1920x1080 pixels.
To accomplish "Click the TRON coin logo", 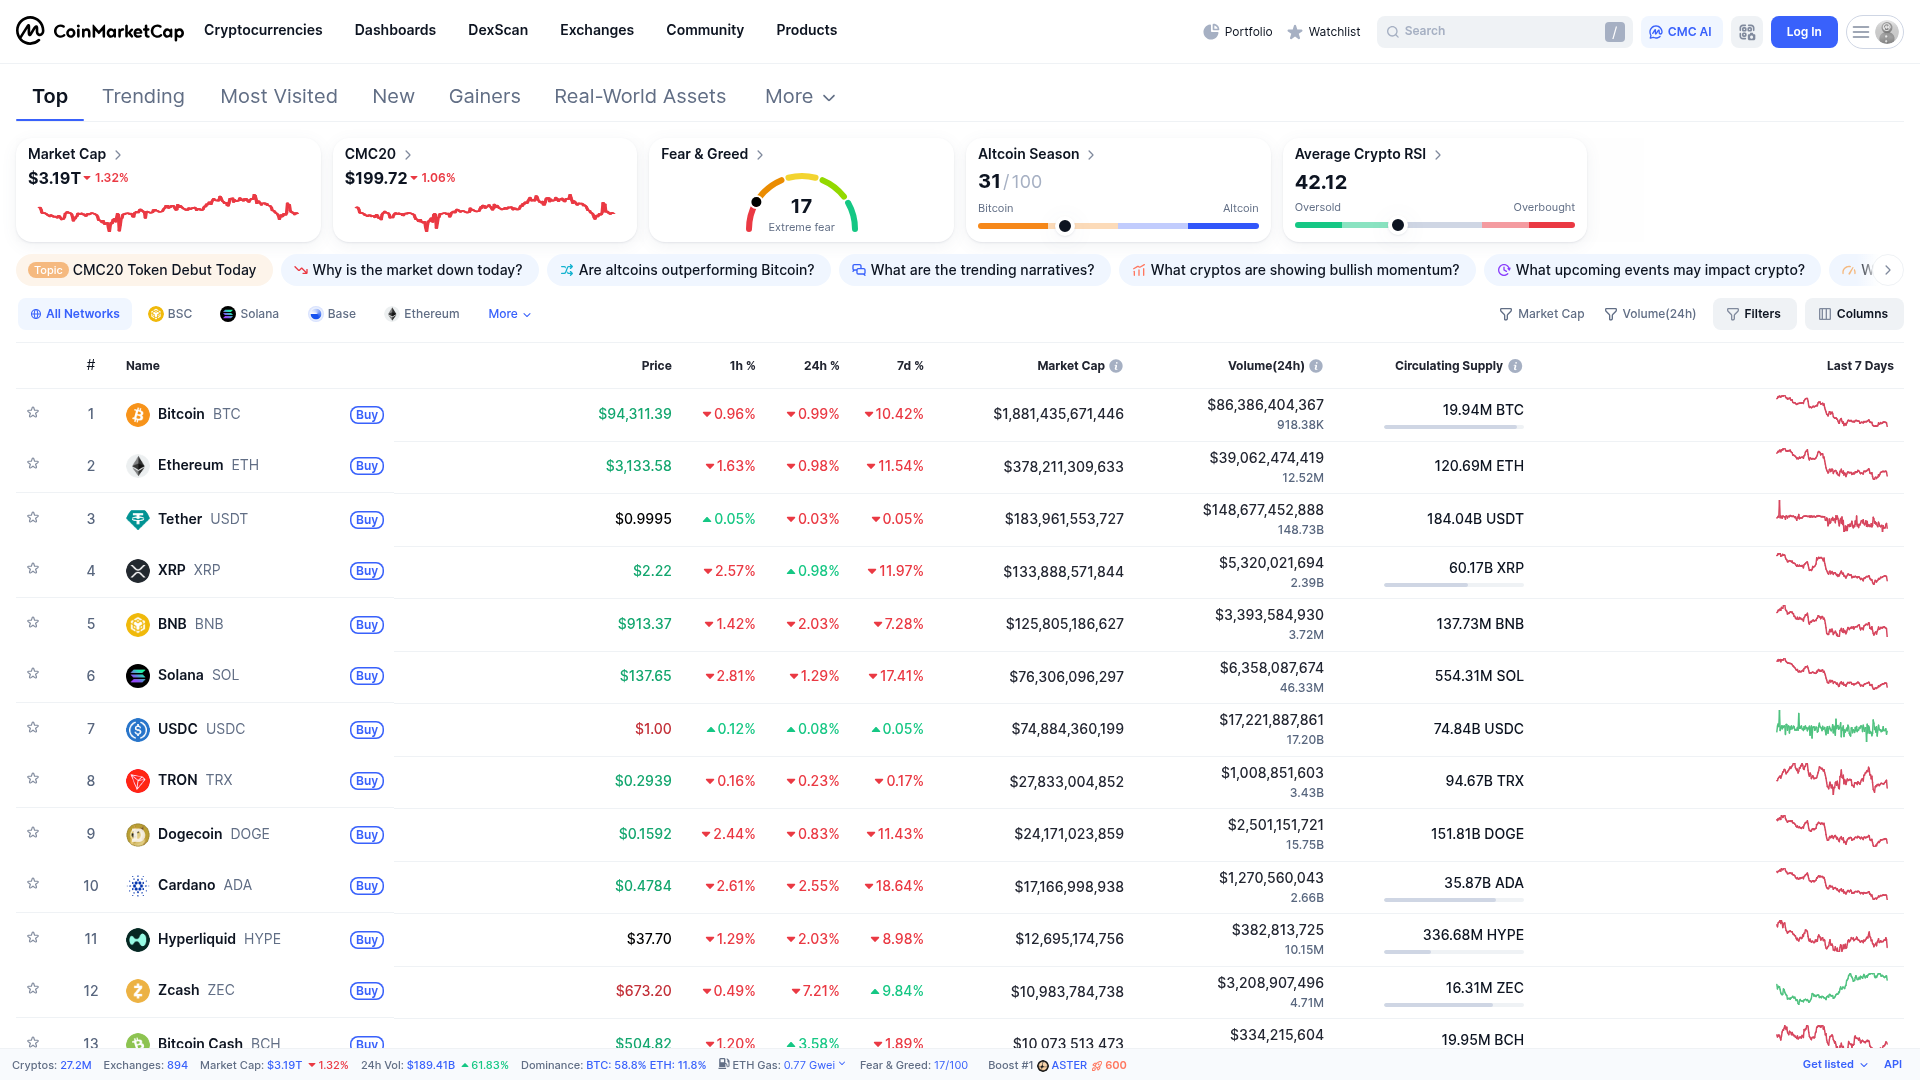I will coord(138,781).
